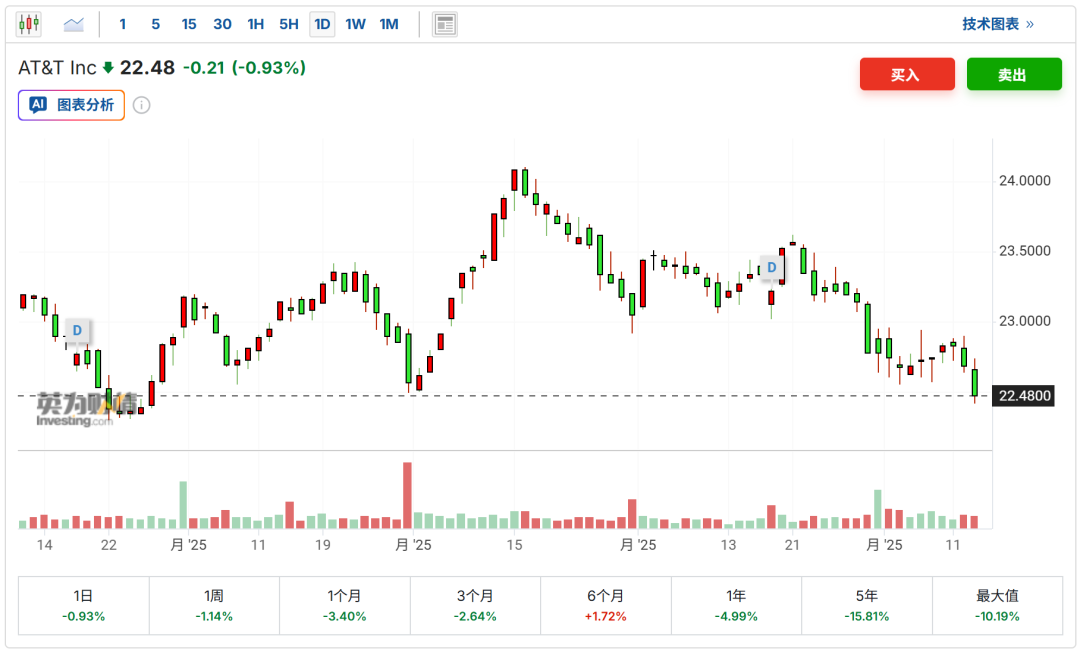Screen dimensions: 1080x655
Task: Click the 22.4800 current price label
Action: [x=1024, y=396]
